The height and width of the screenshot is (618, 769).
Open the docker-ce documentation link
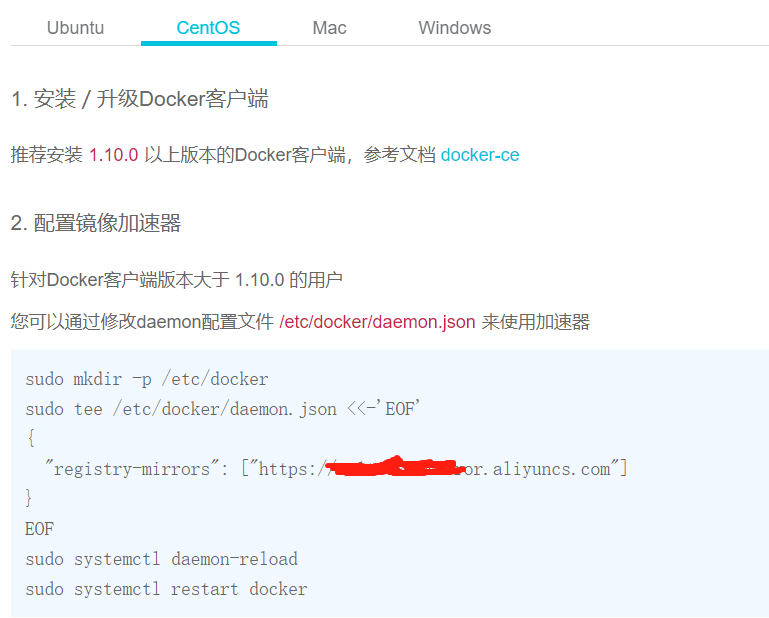480,155
